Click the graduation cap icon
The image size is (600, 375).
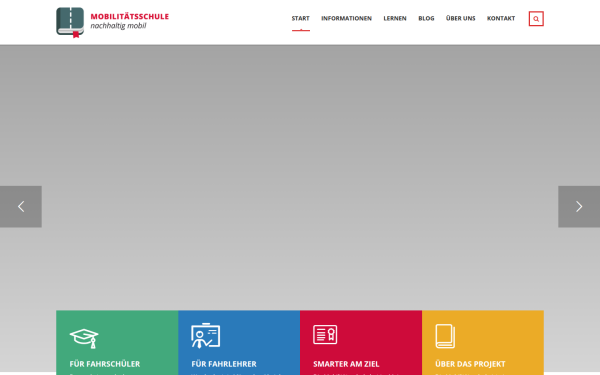pyautogui.click(x=84, y=338)
